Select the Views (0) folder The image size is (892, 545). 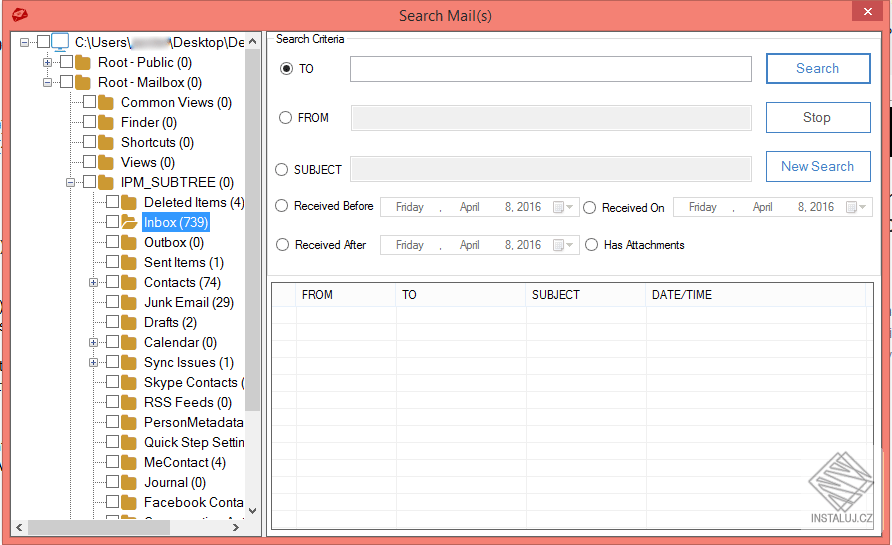tap(148, 162)
